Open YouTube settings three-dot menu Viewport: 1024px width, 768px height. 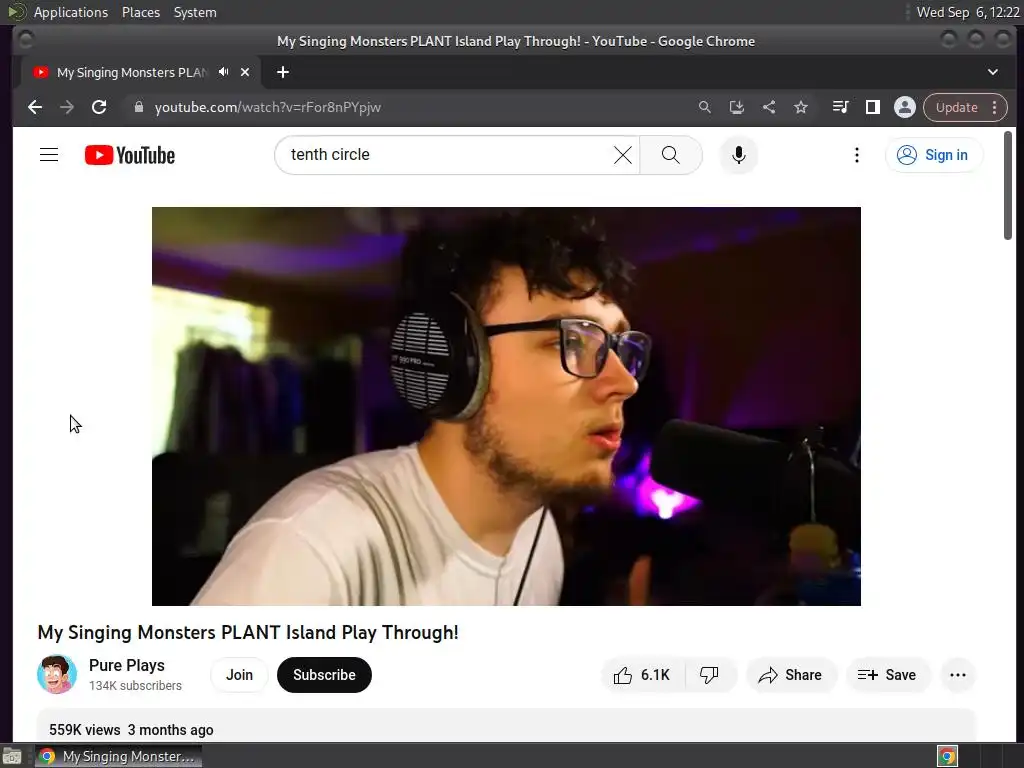tap(857, 155)
